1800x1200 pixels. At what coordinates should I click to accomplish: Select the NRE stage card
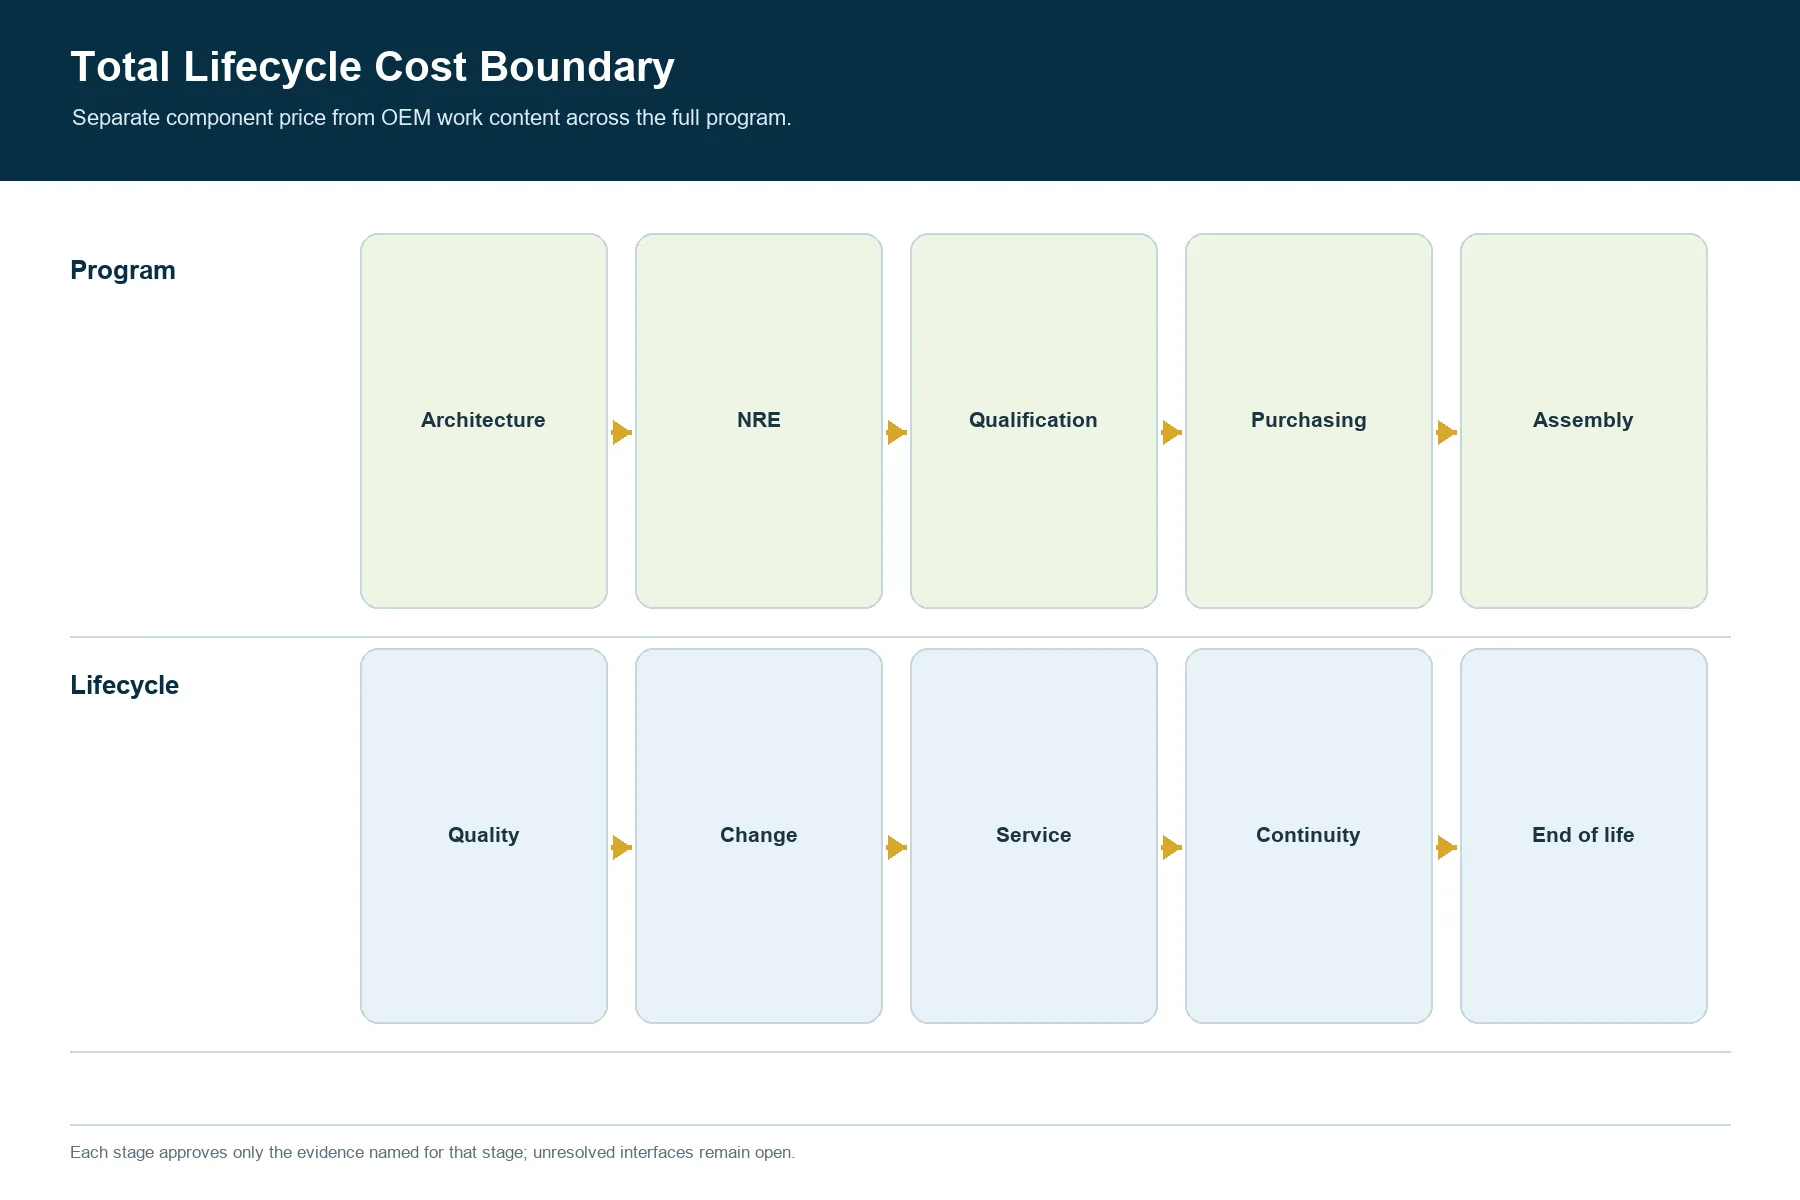759,421
